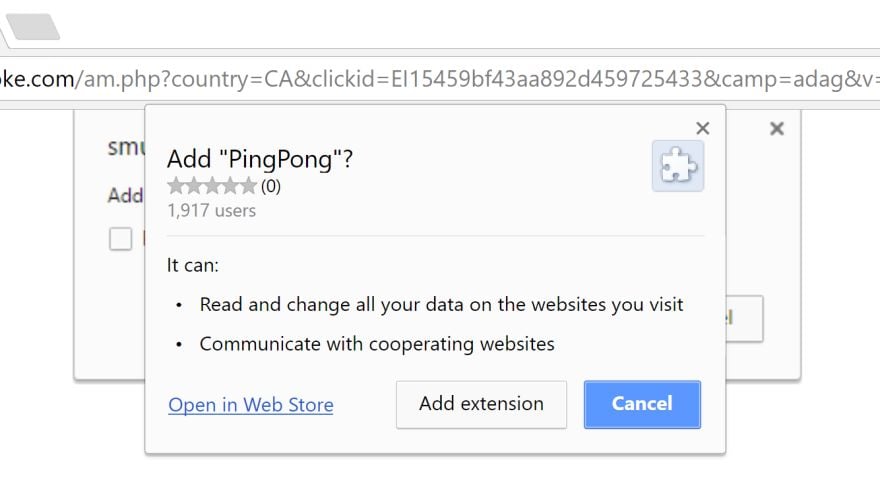Click the "It can:" permissions heading

click(192, 266)
